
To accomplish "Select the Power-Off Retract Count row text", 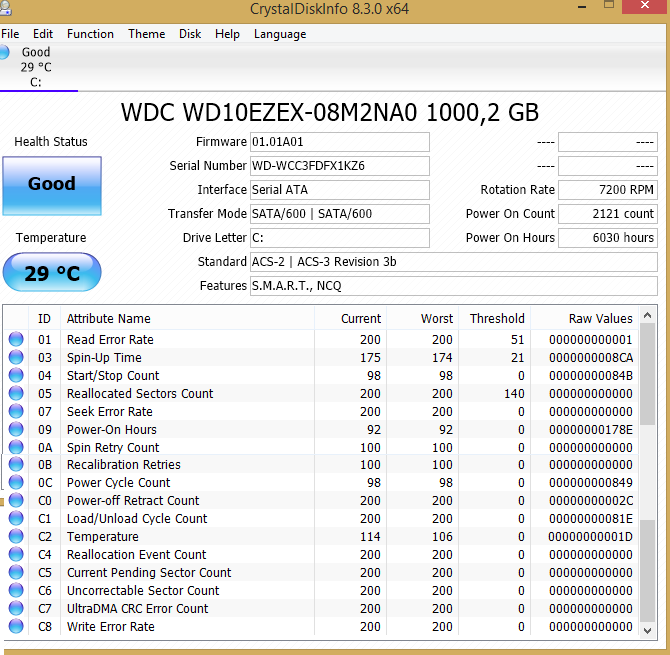I will [x=133, y=500].
